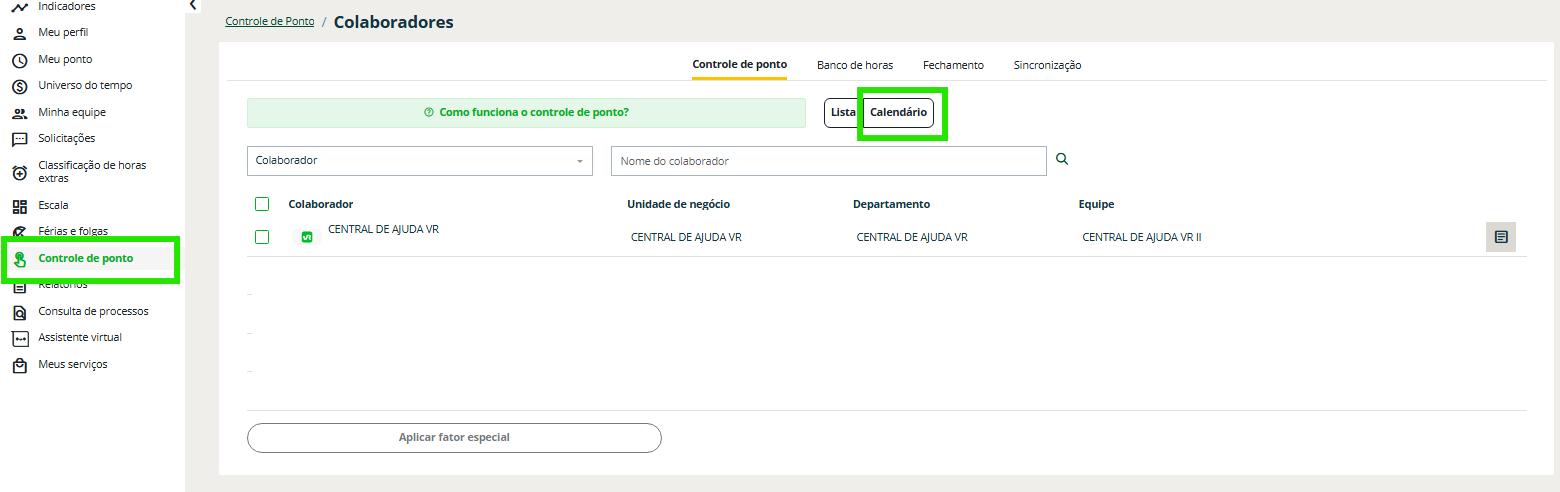Screen dimensions: 1560x492
Task: Open Meu ponto clock icon
Action: tap(19, 60)
